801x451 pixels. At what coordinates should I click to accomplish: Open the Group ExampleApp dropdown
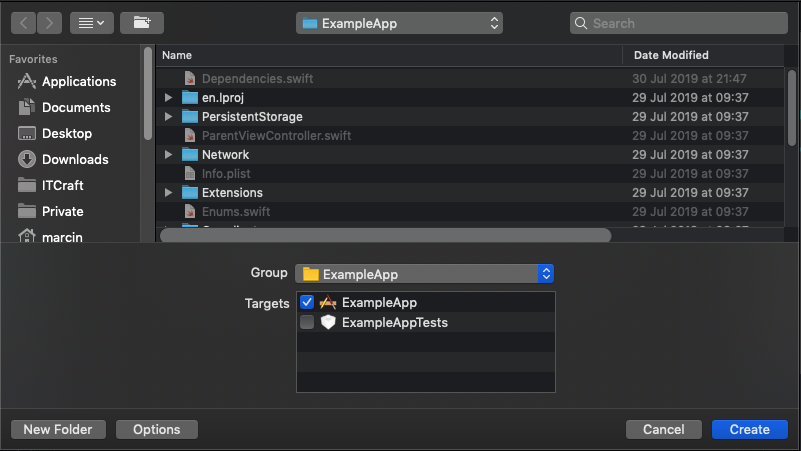point(425,273)
